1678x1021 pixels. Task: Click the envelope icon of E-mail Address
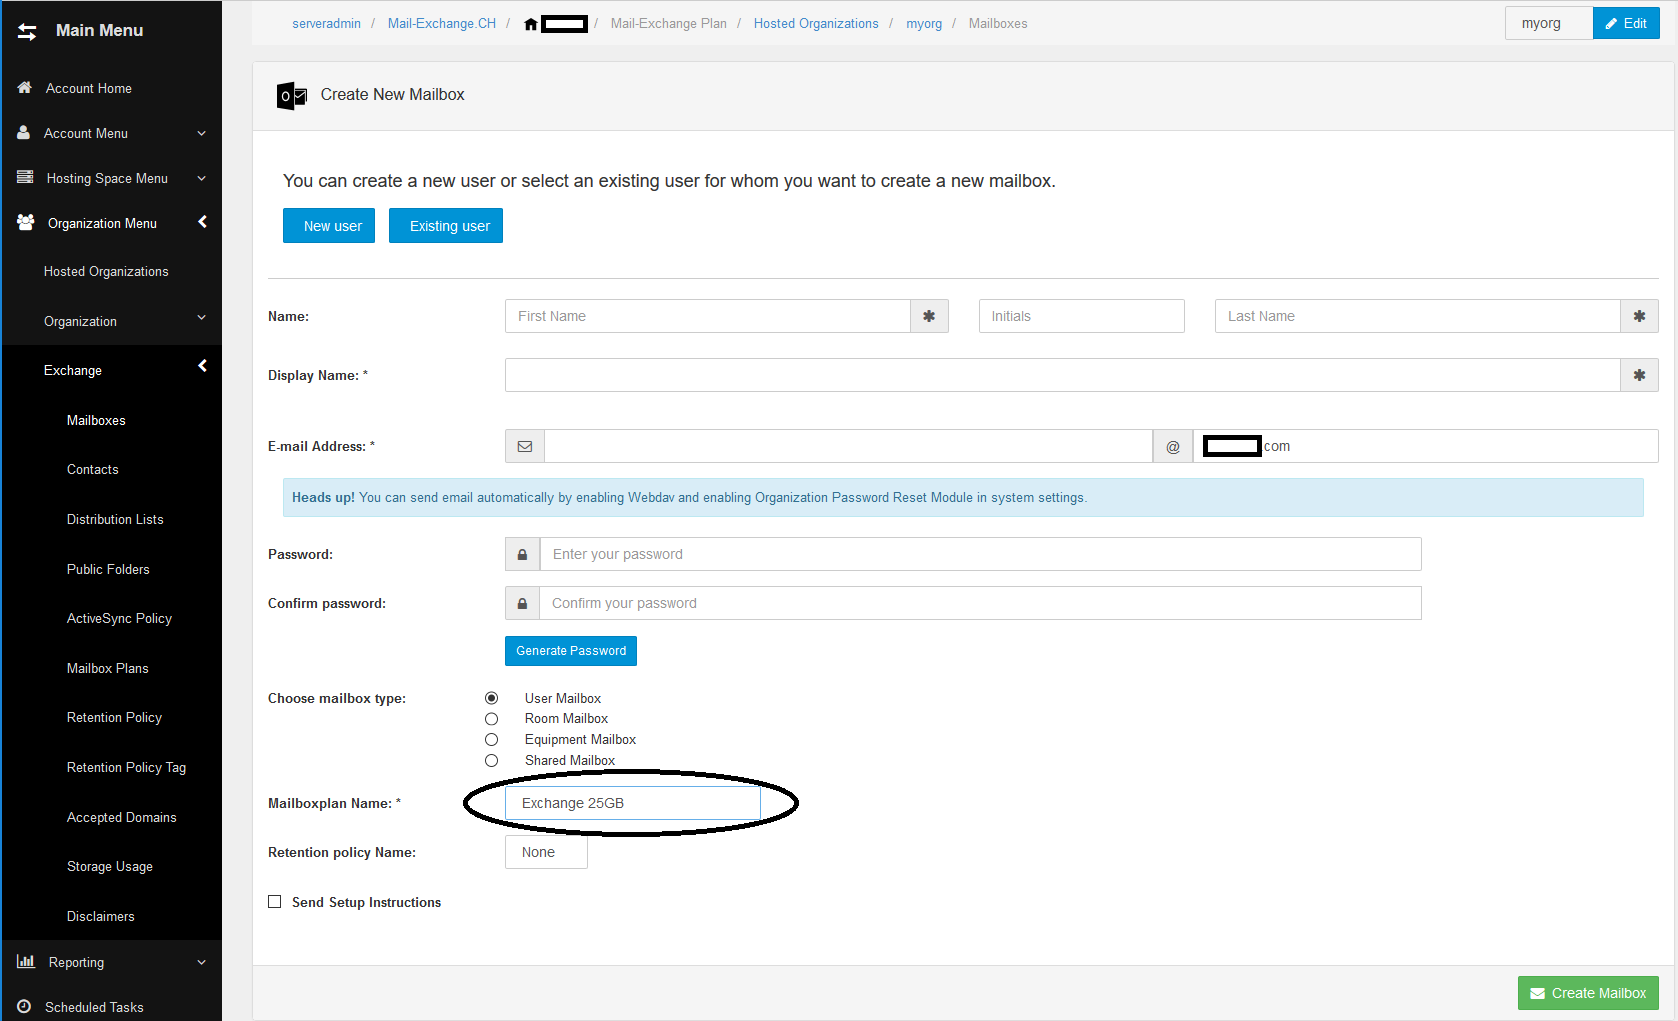point(525,446)
